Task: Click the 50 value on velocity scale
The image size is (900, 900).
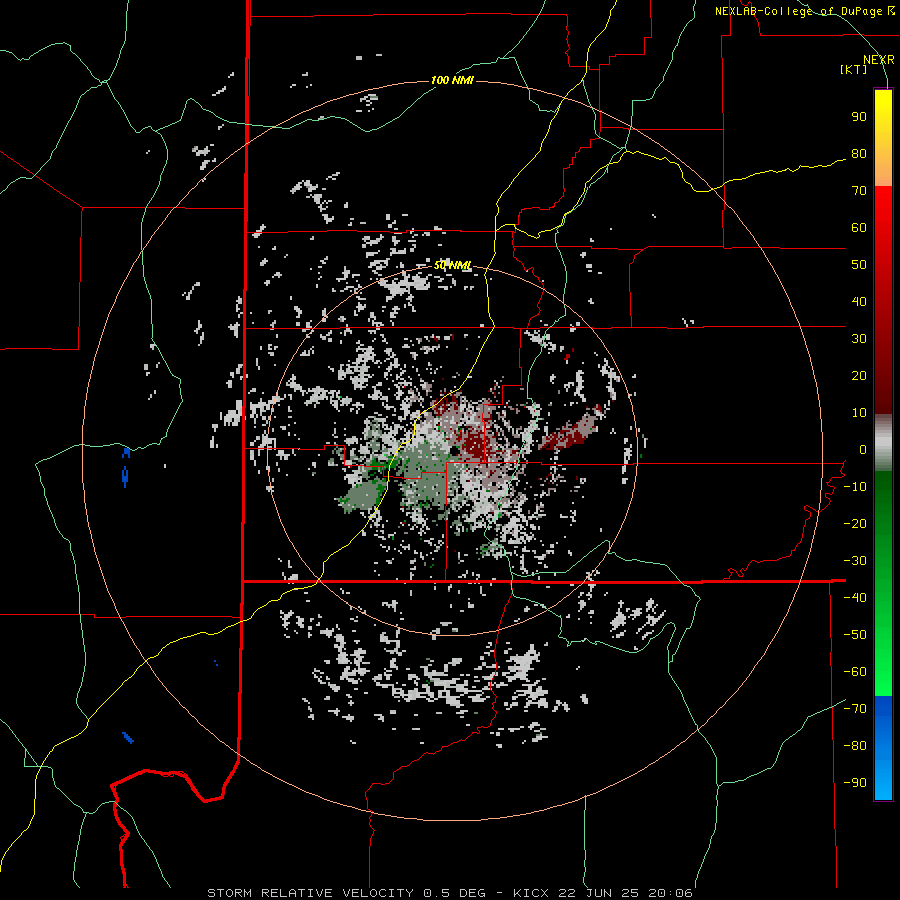Action: tap(859, 265)
